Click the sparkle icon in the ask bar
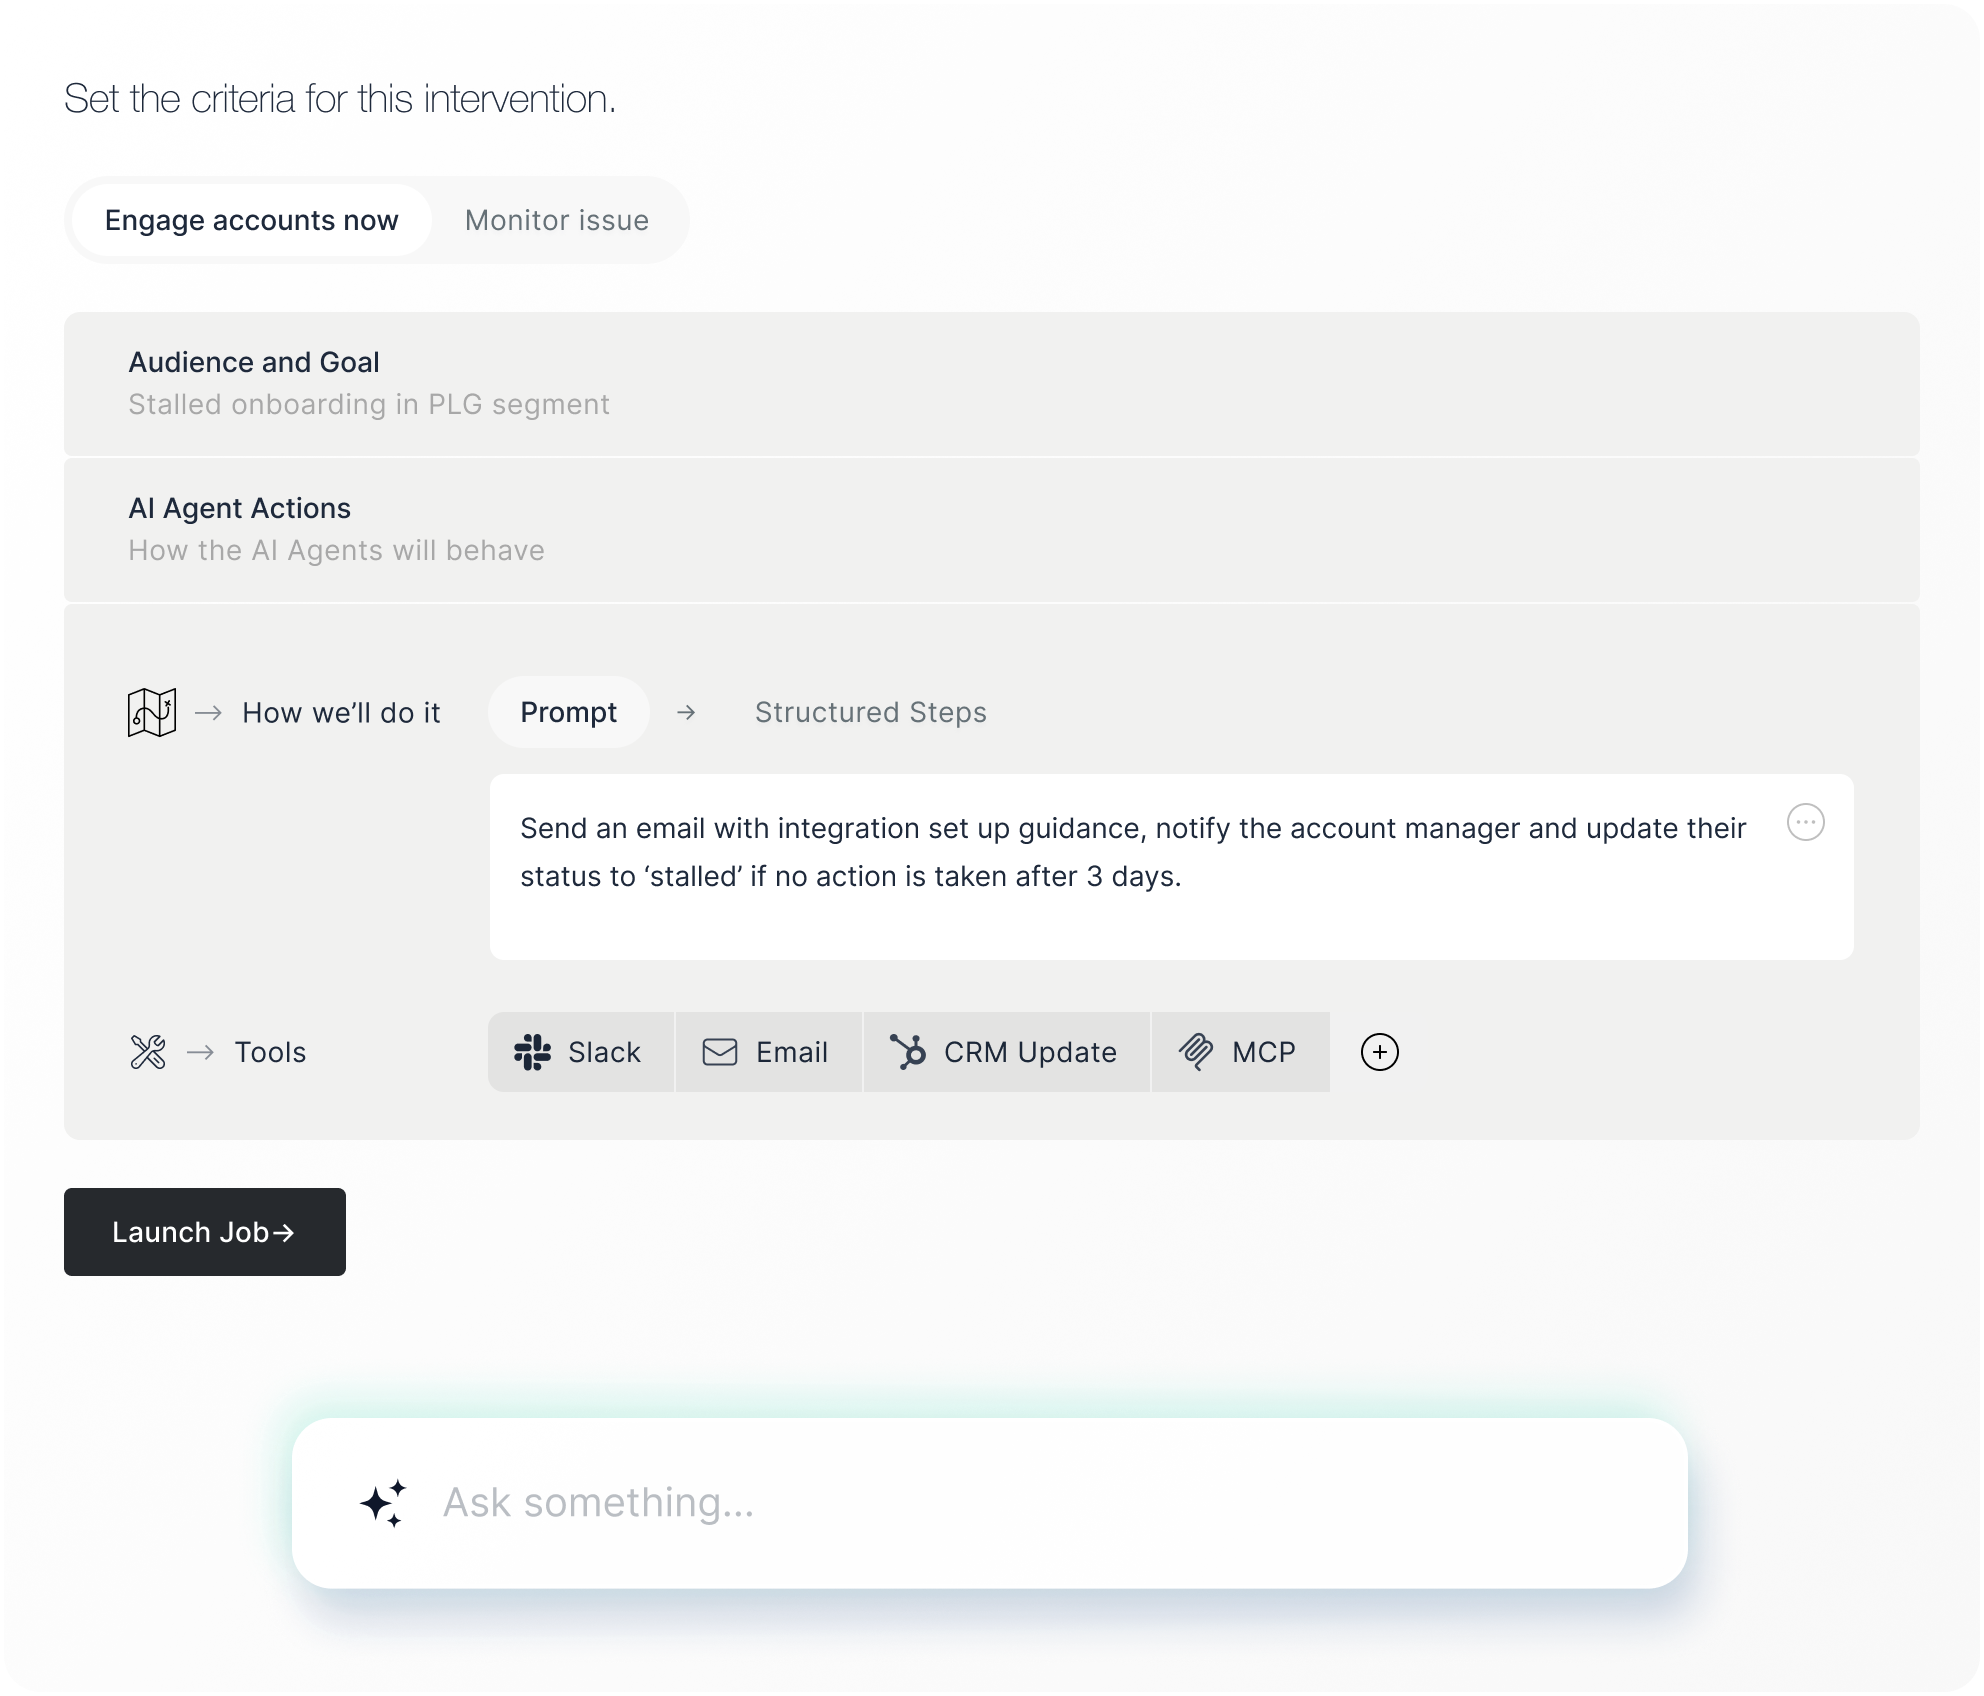Screen dimensions: 1984x1696 (384, 1503)
